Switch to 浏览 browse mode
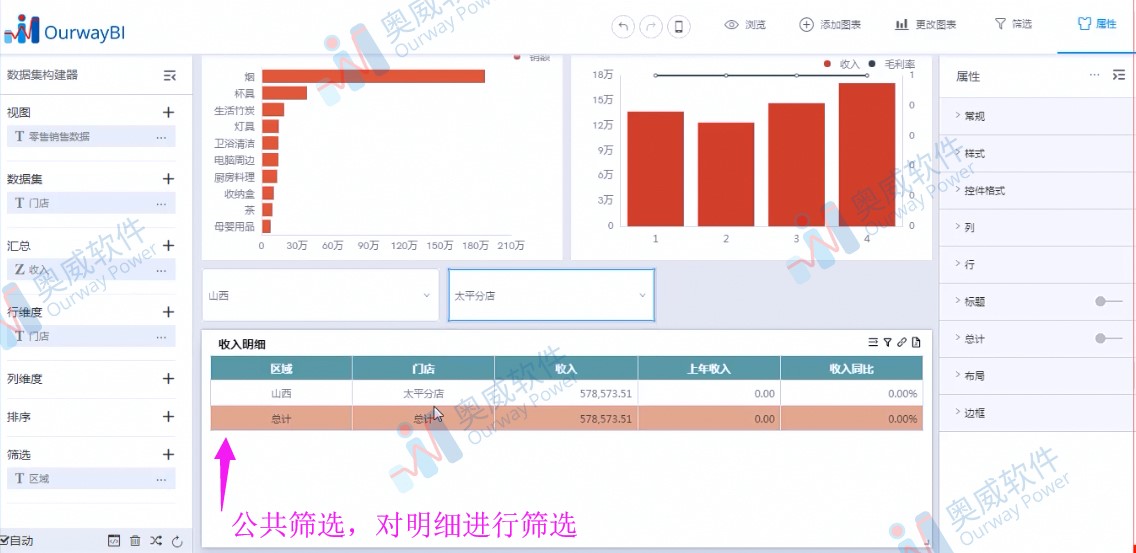Image resolution: width=1136 pixels, height=553 pixels. (746, 25)
